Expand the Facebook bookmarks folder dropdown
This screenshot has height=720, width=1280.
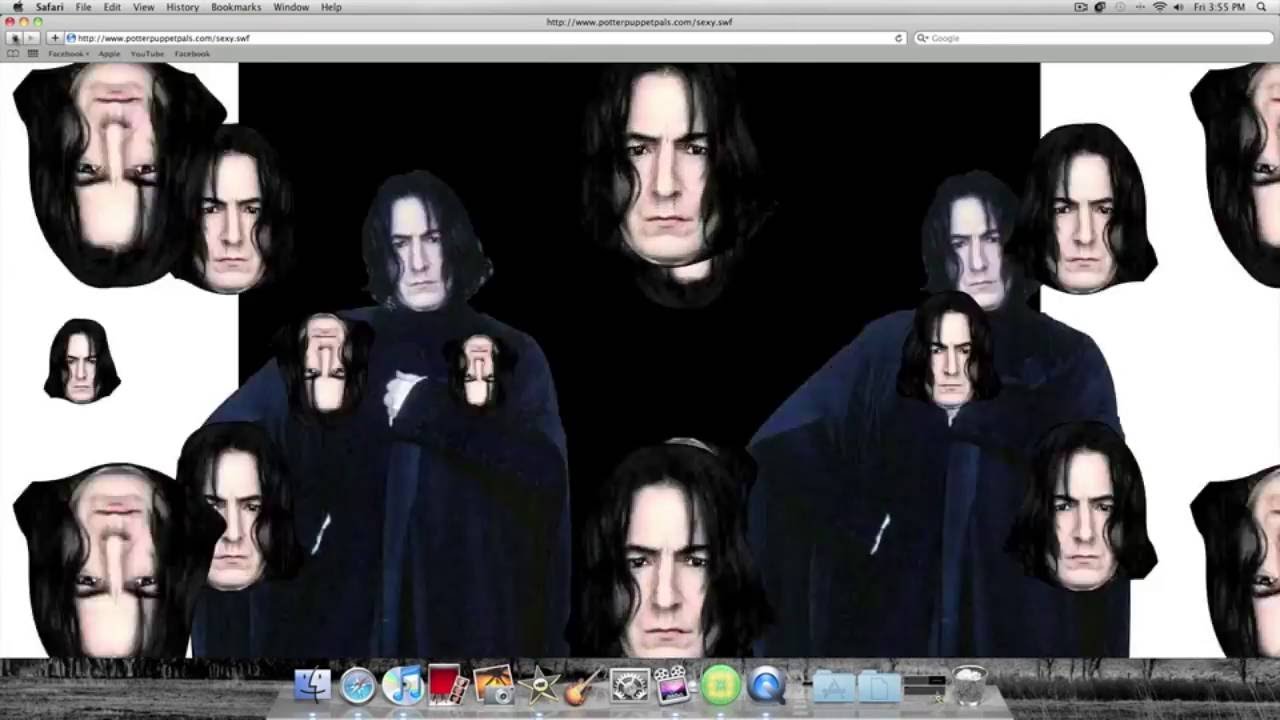(68, 54)
